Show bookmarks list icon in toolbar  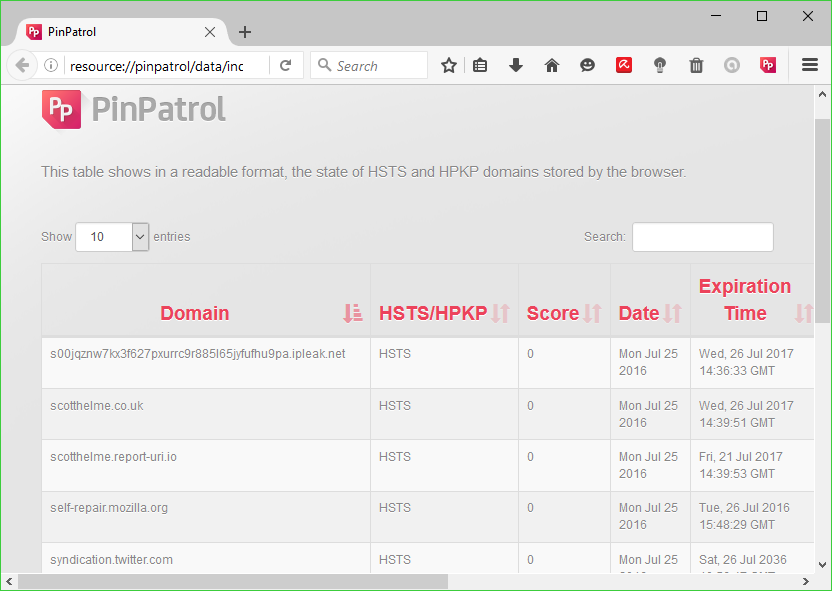pyautogui.click(x=480, y=65)
